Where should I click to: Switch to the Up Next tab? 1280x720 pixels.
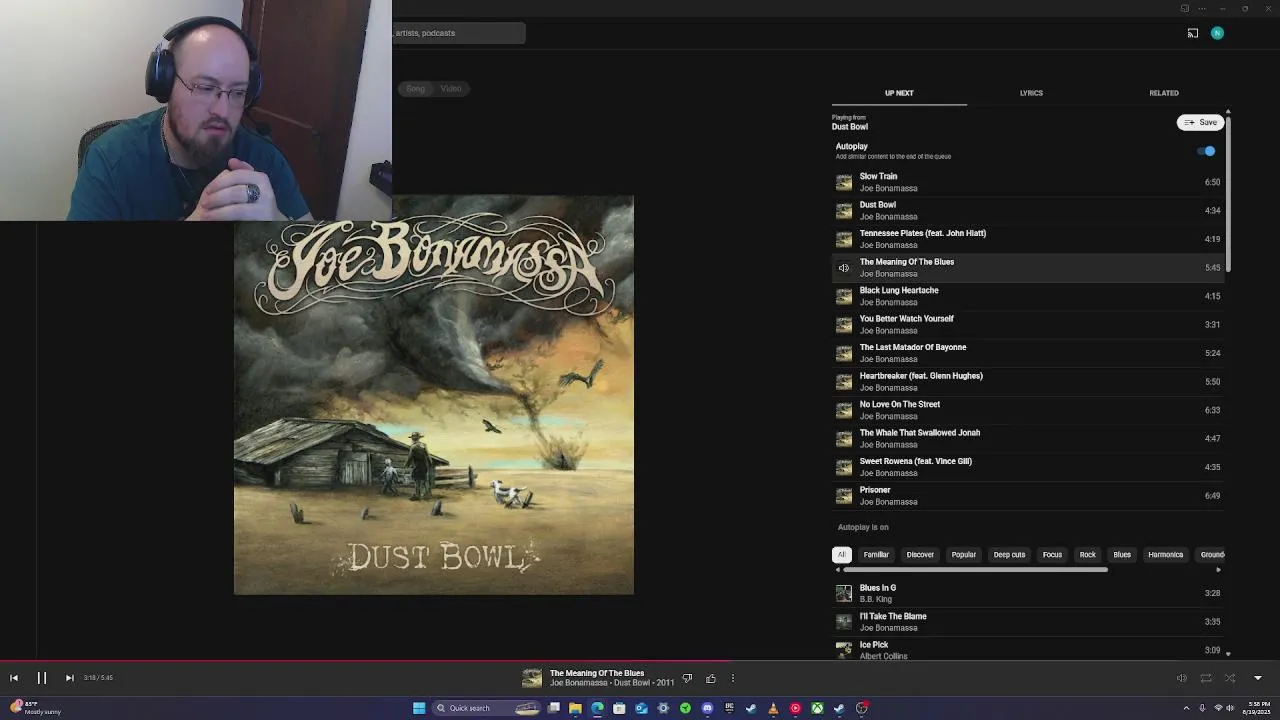[x=899, y=93]
